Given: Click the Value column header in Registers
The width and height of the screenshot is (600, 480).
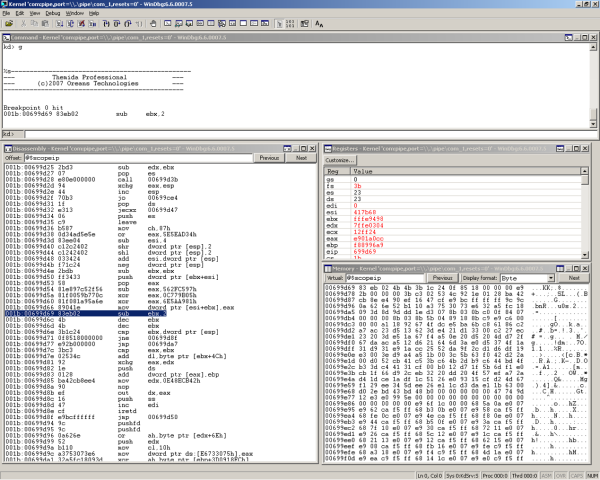Looking at the screenshot, I should (x=466, y=171).
